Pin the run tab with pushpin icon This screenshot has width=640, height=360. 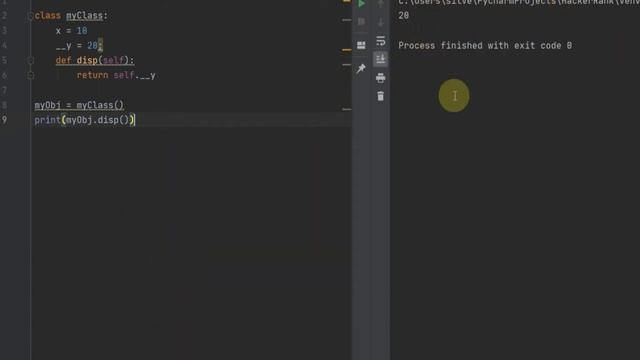click(x=361, y=69)
